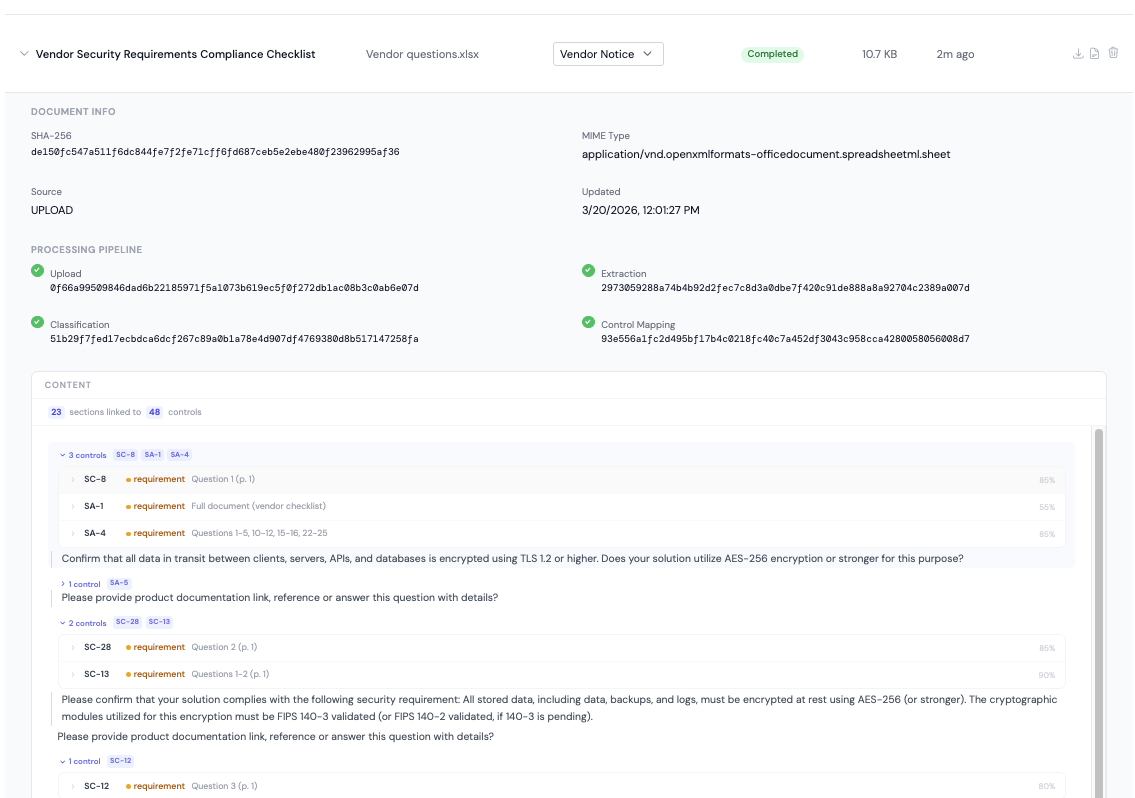
Task: Click the Updated timestamp 3/20/2026, 12:01:27 PM
Action: 641,210
